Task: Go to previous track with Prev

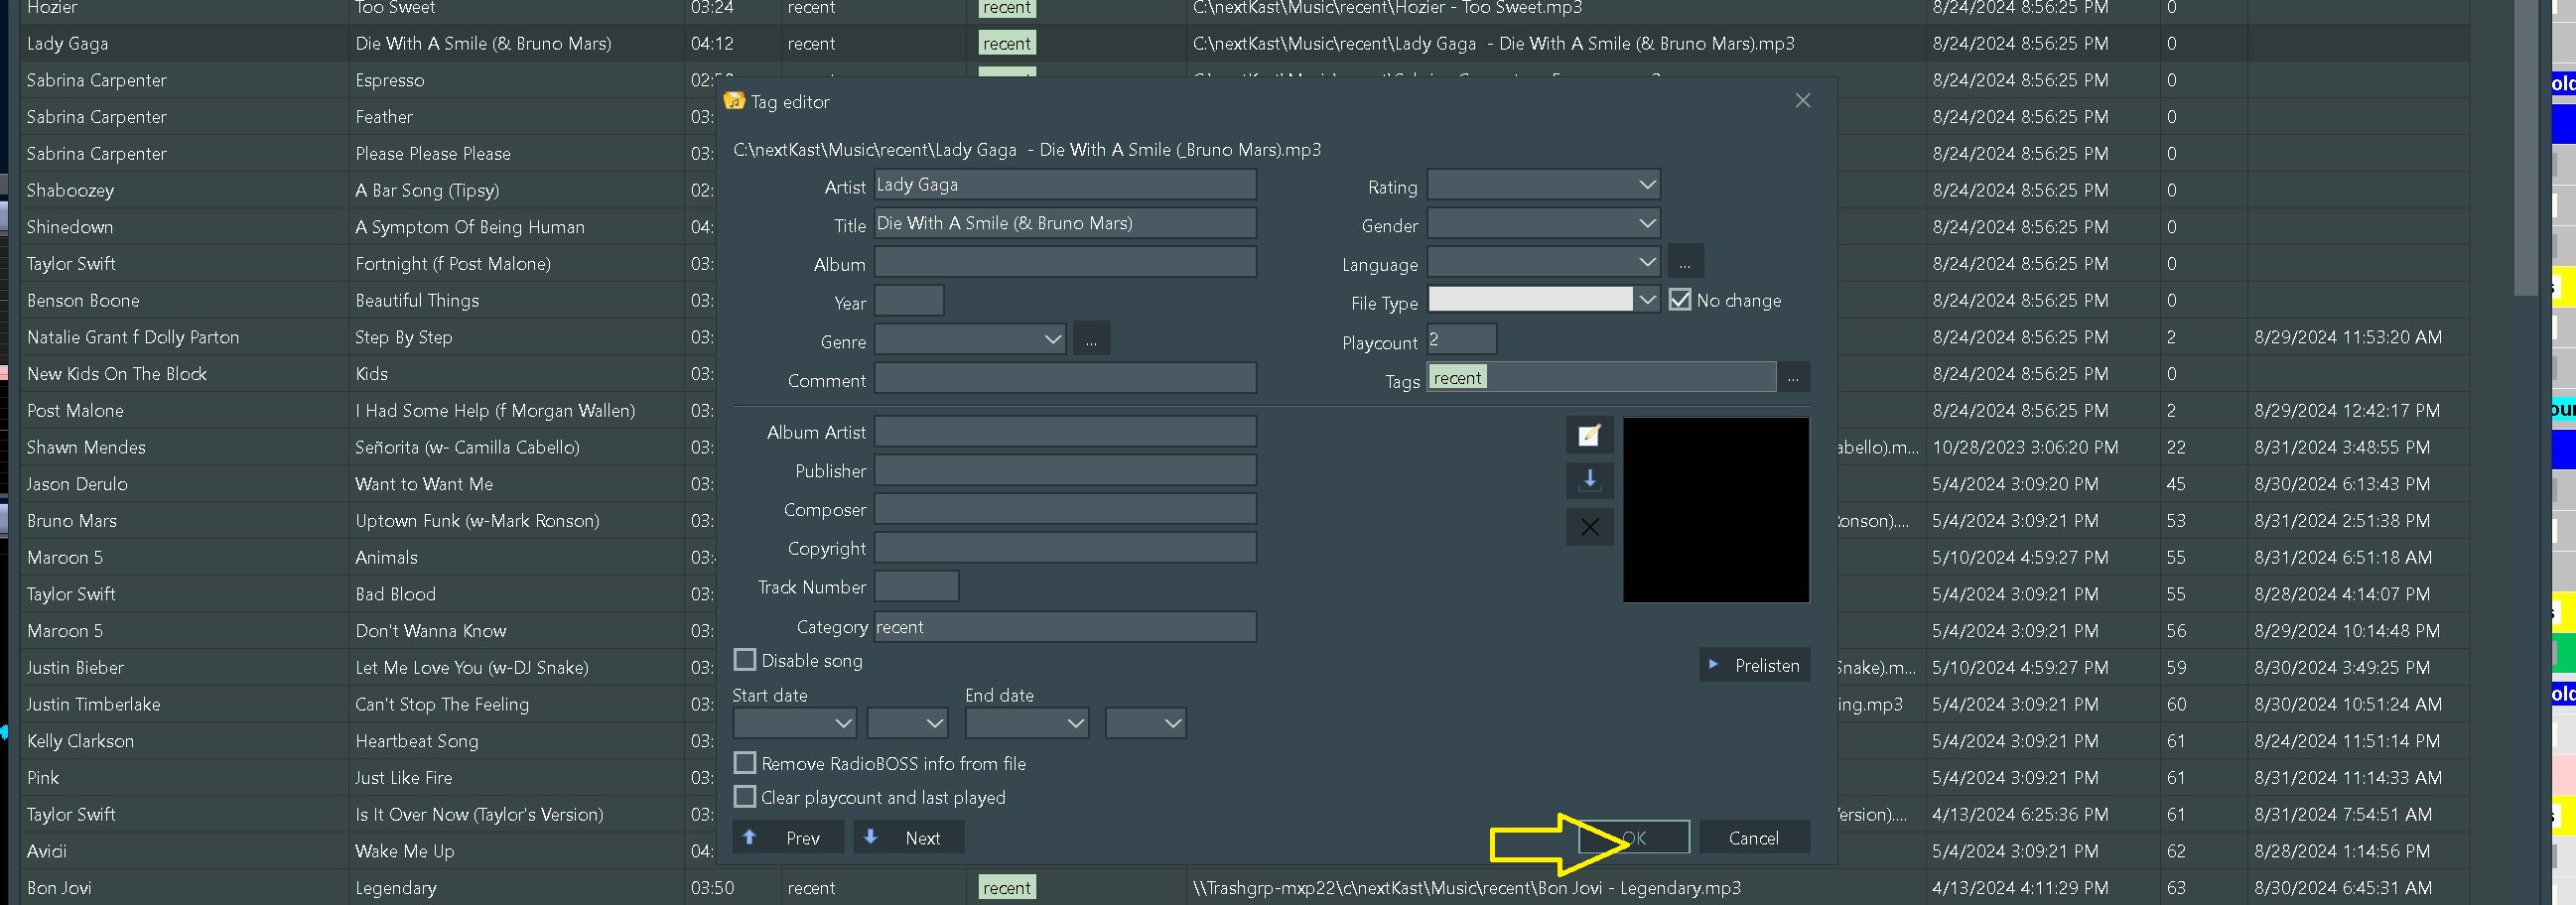Action: click(788, 838)
